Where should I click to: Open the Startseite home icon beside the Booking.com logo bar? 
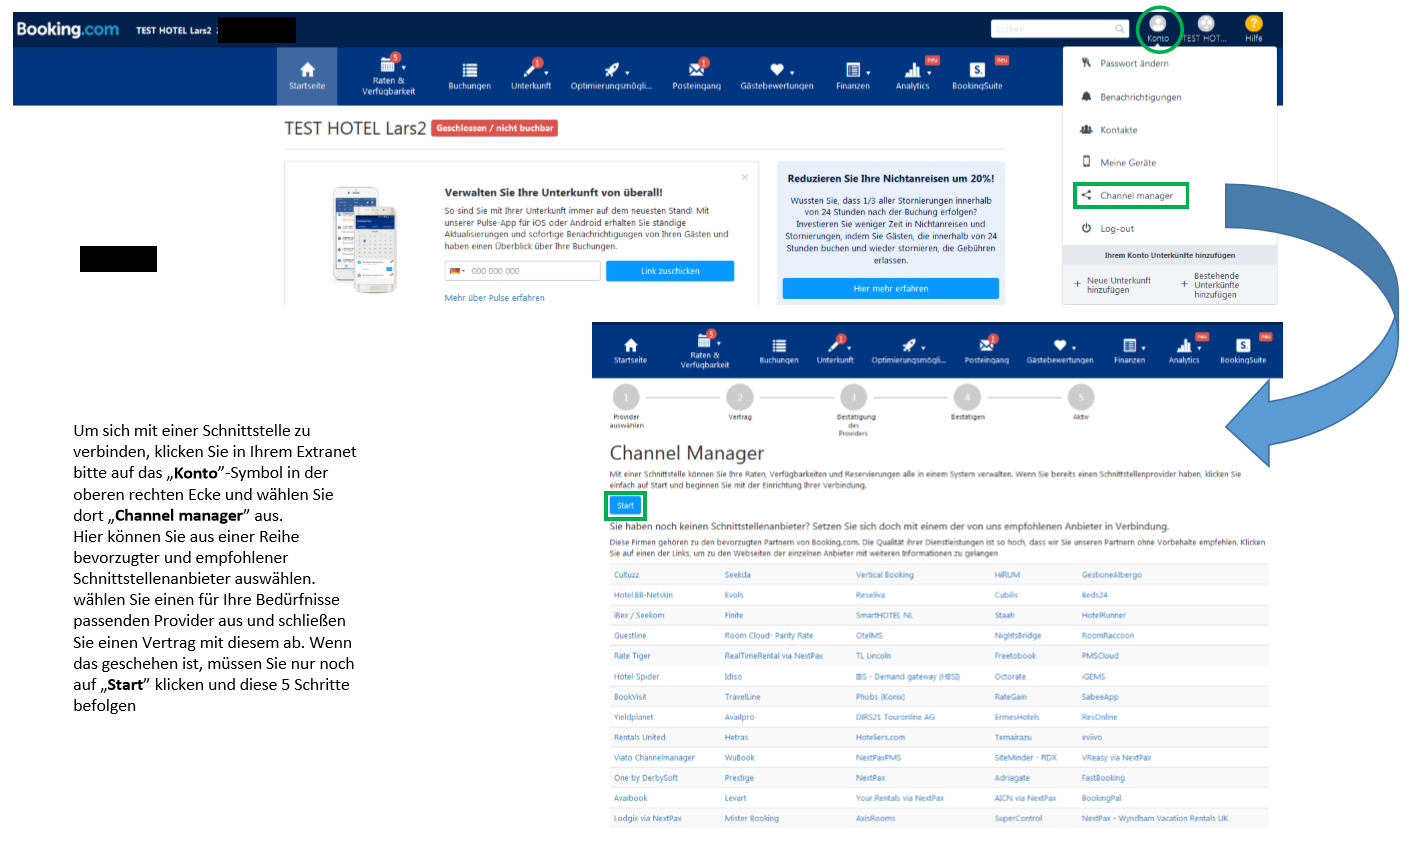pyautogui.click(x=307, y=75)
